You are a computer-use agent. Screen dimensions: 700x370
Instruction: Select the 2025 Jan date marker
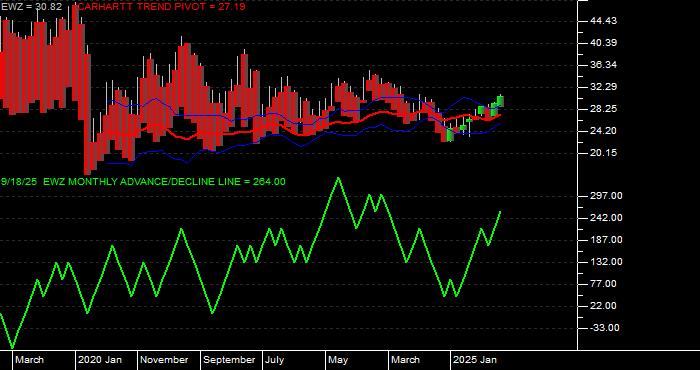[x=475, y=360]
